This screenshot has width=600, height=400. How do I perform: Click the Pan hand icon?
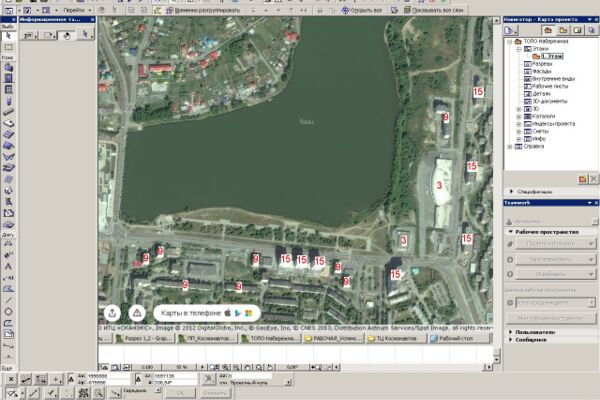click(x=247, y=367)
